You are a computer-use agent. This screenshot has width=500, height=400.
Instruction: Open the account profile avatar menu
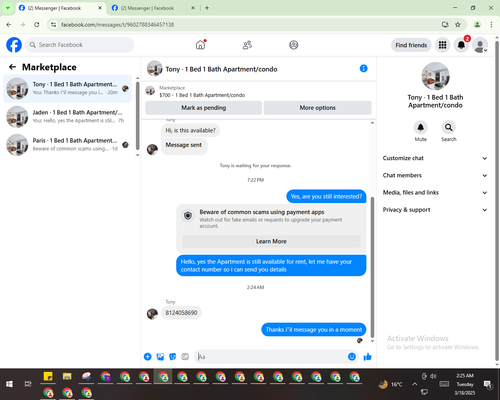pos(480,45)
